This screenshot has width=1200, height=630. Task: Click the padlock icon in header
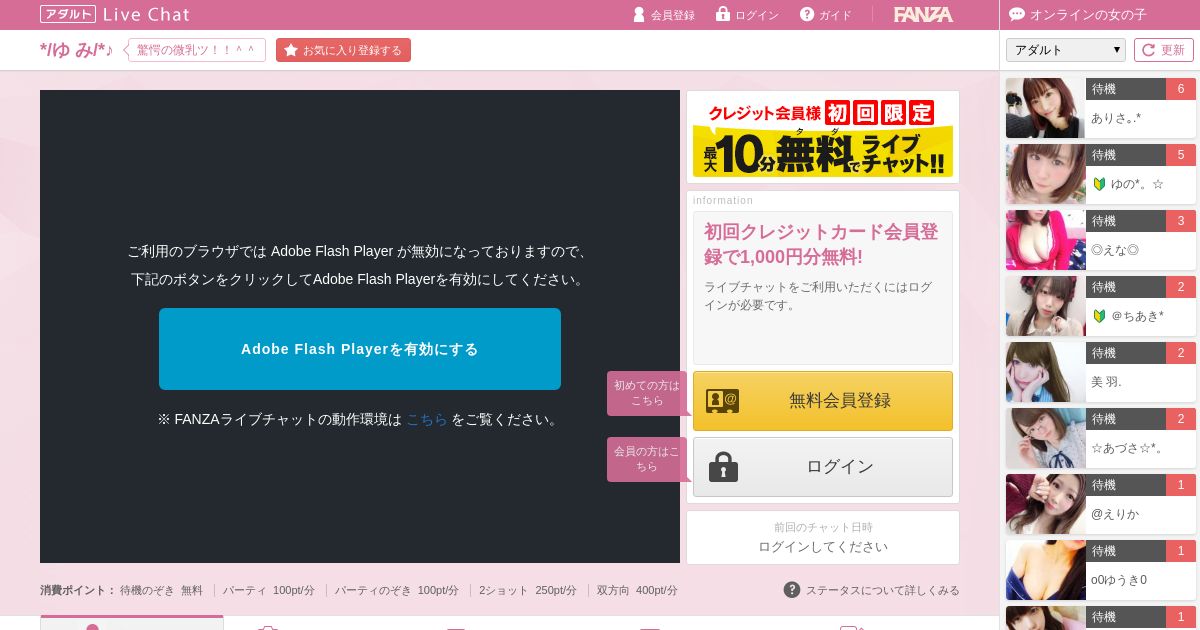(x=723, y=14)
